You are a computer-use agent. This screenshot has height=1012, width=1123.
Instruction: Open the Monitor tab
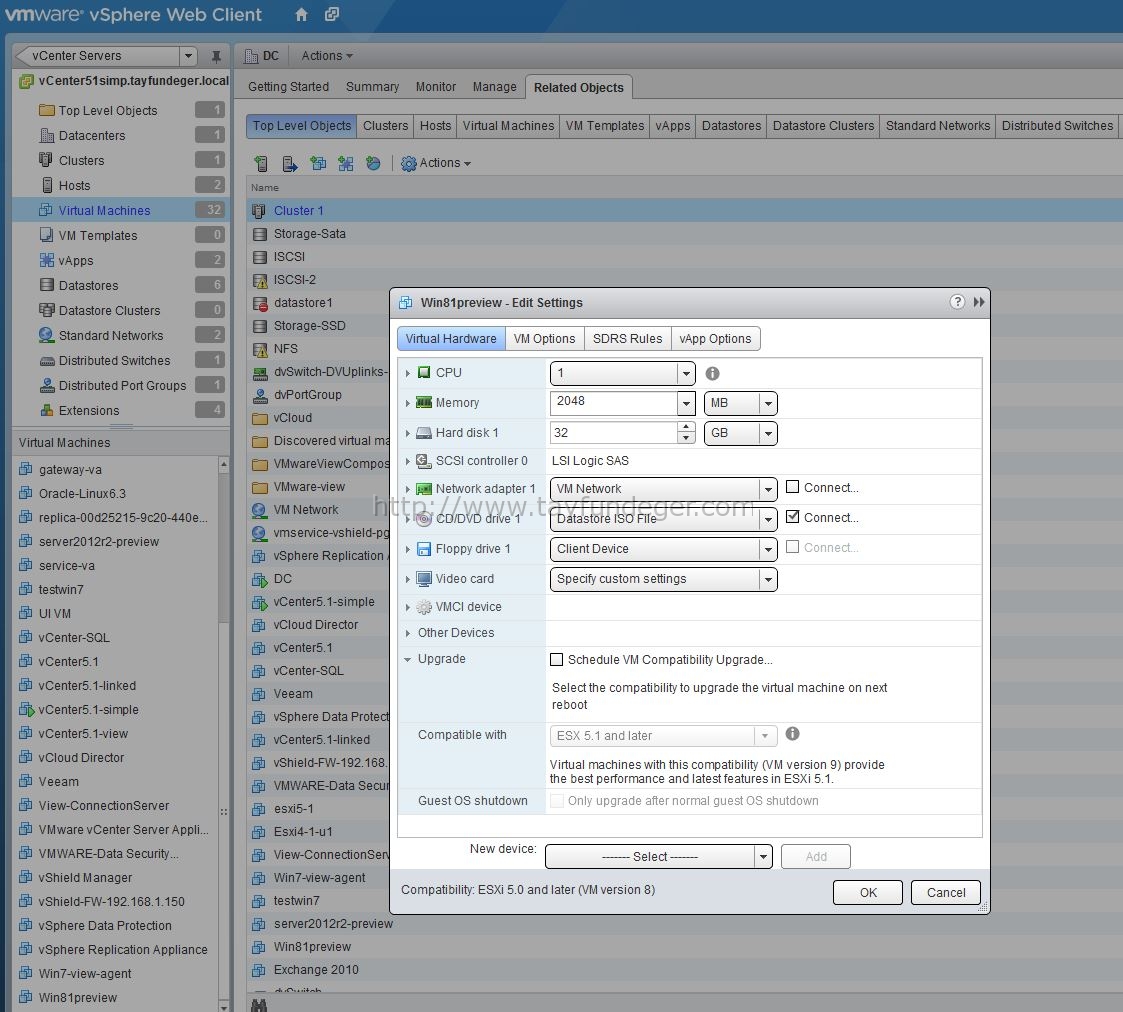tap(435, 87)
